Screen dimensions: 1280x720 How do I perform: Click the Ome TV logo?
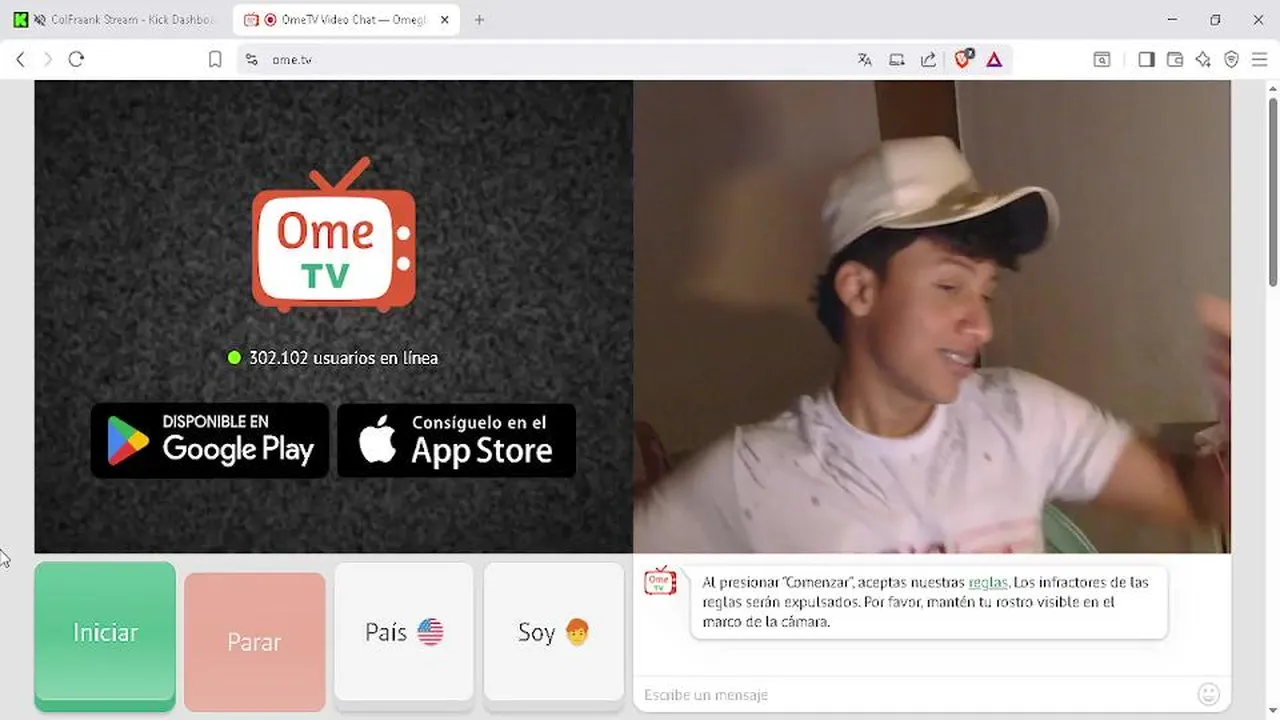[333, 235]
